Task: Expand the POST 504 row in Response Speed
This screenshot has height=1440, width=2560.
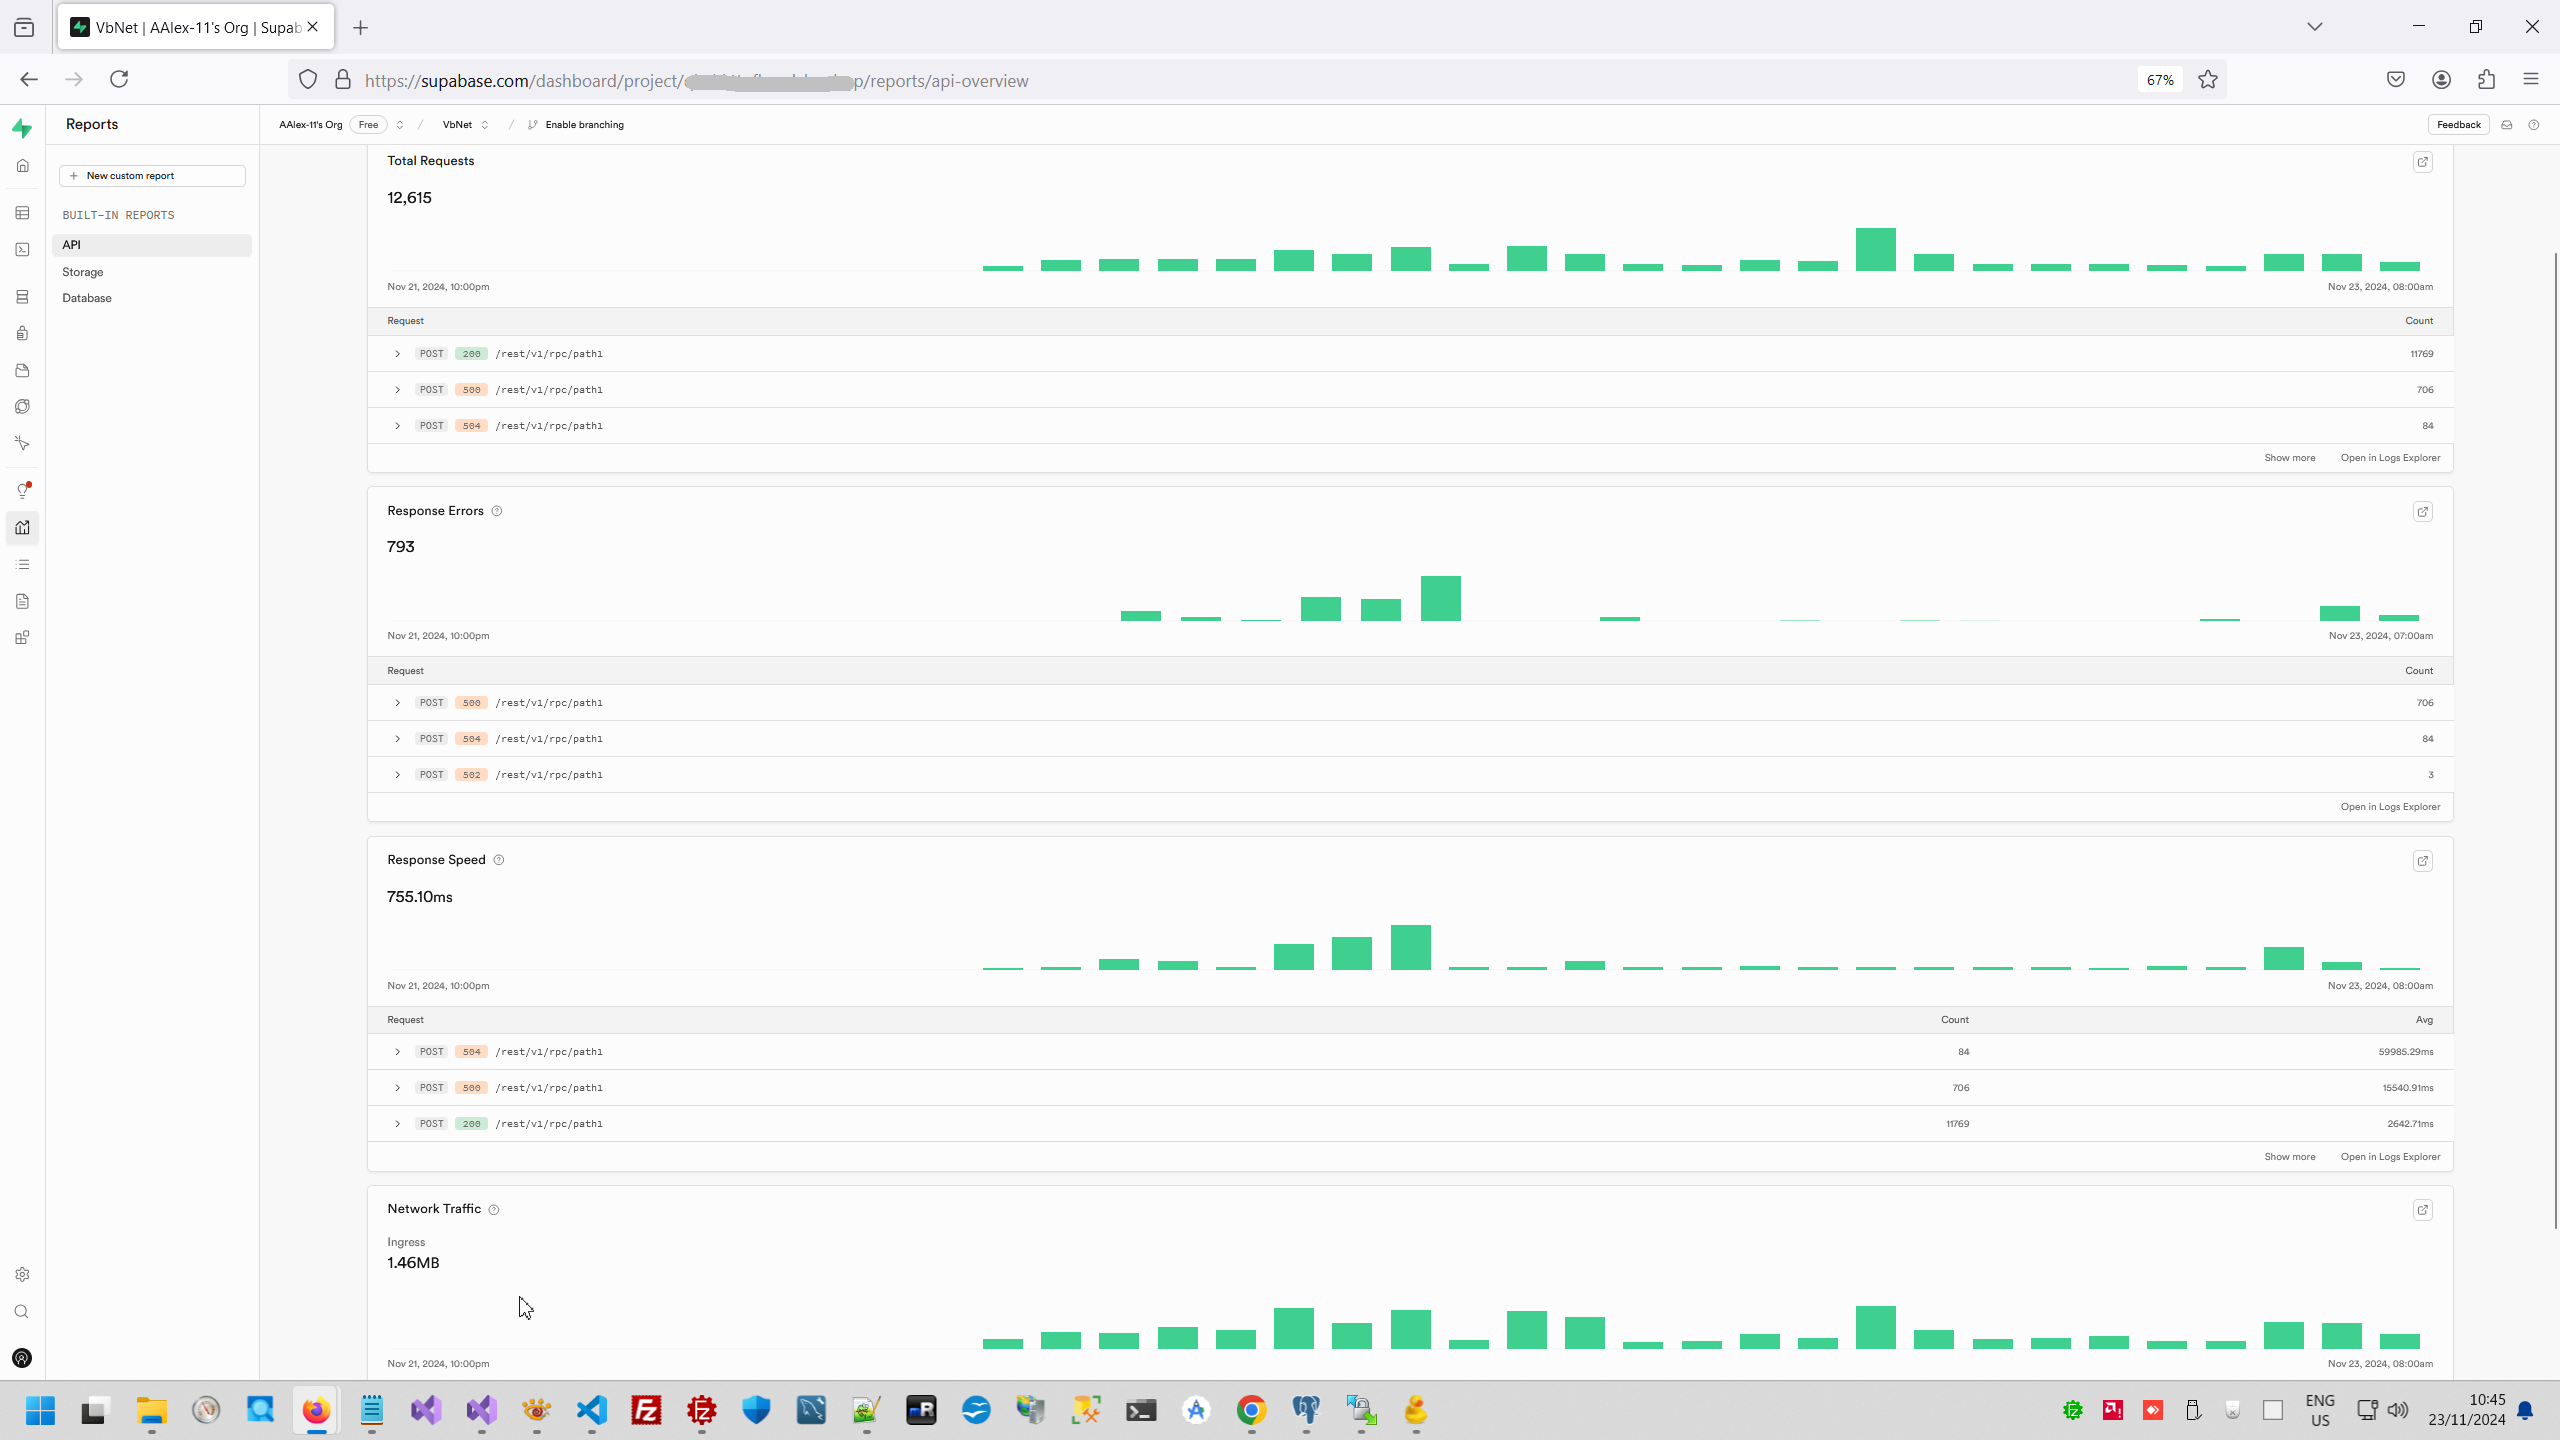Action: [x=397, y=1052]
